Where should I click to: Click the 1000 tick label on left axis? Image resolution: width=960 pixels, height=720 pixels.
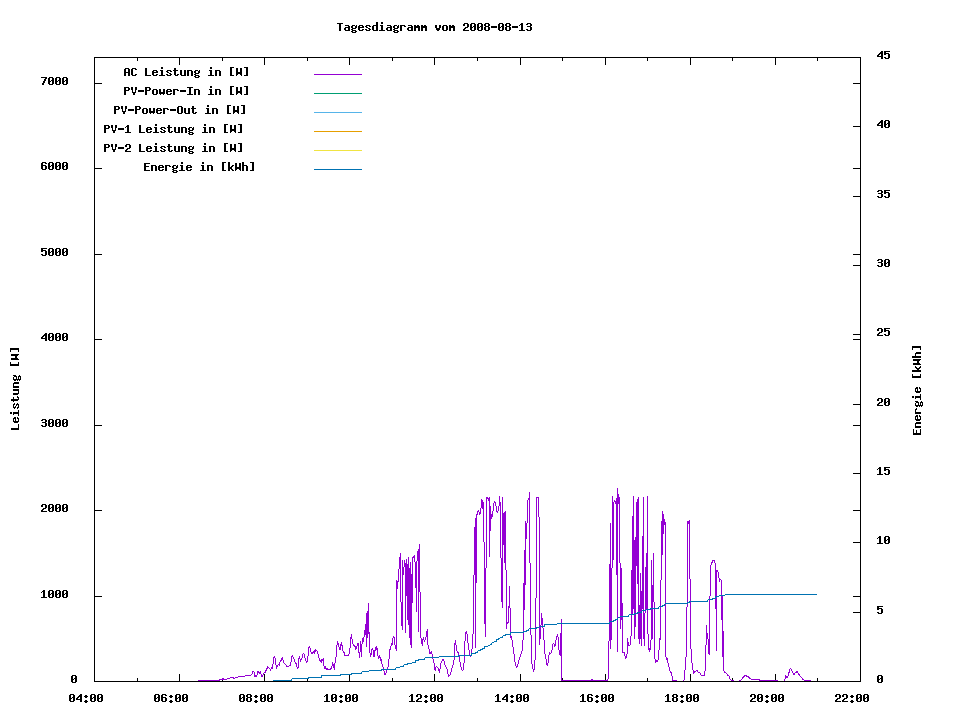[x=54, y=595]
